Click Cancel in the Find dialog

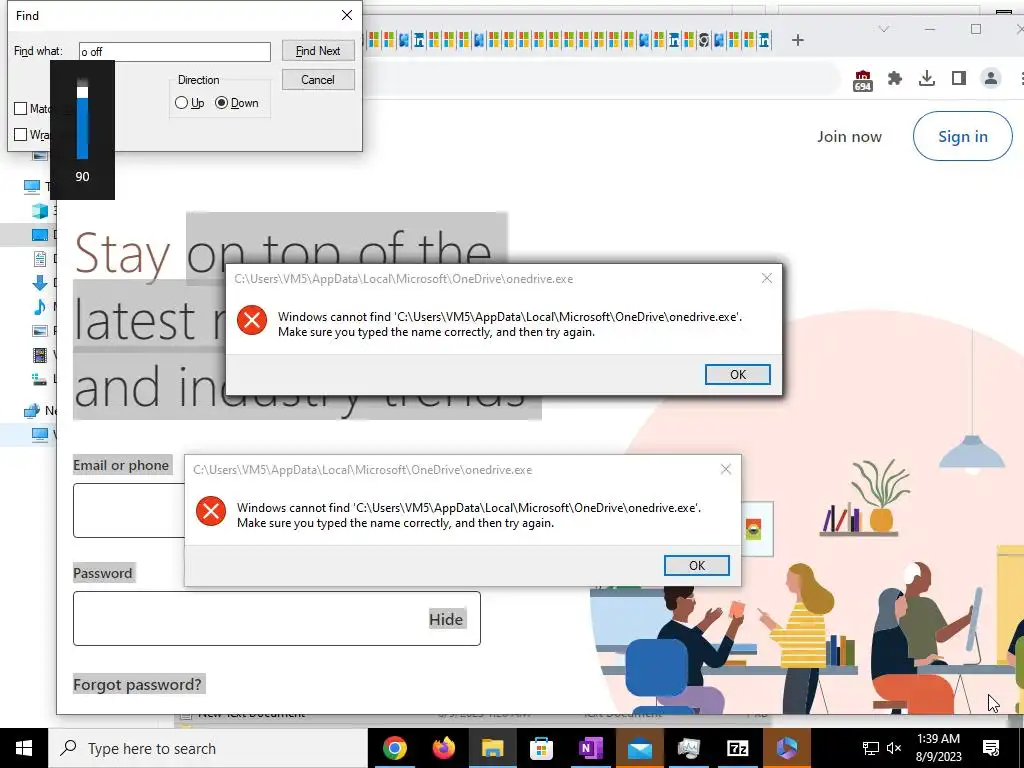[318, 80]
